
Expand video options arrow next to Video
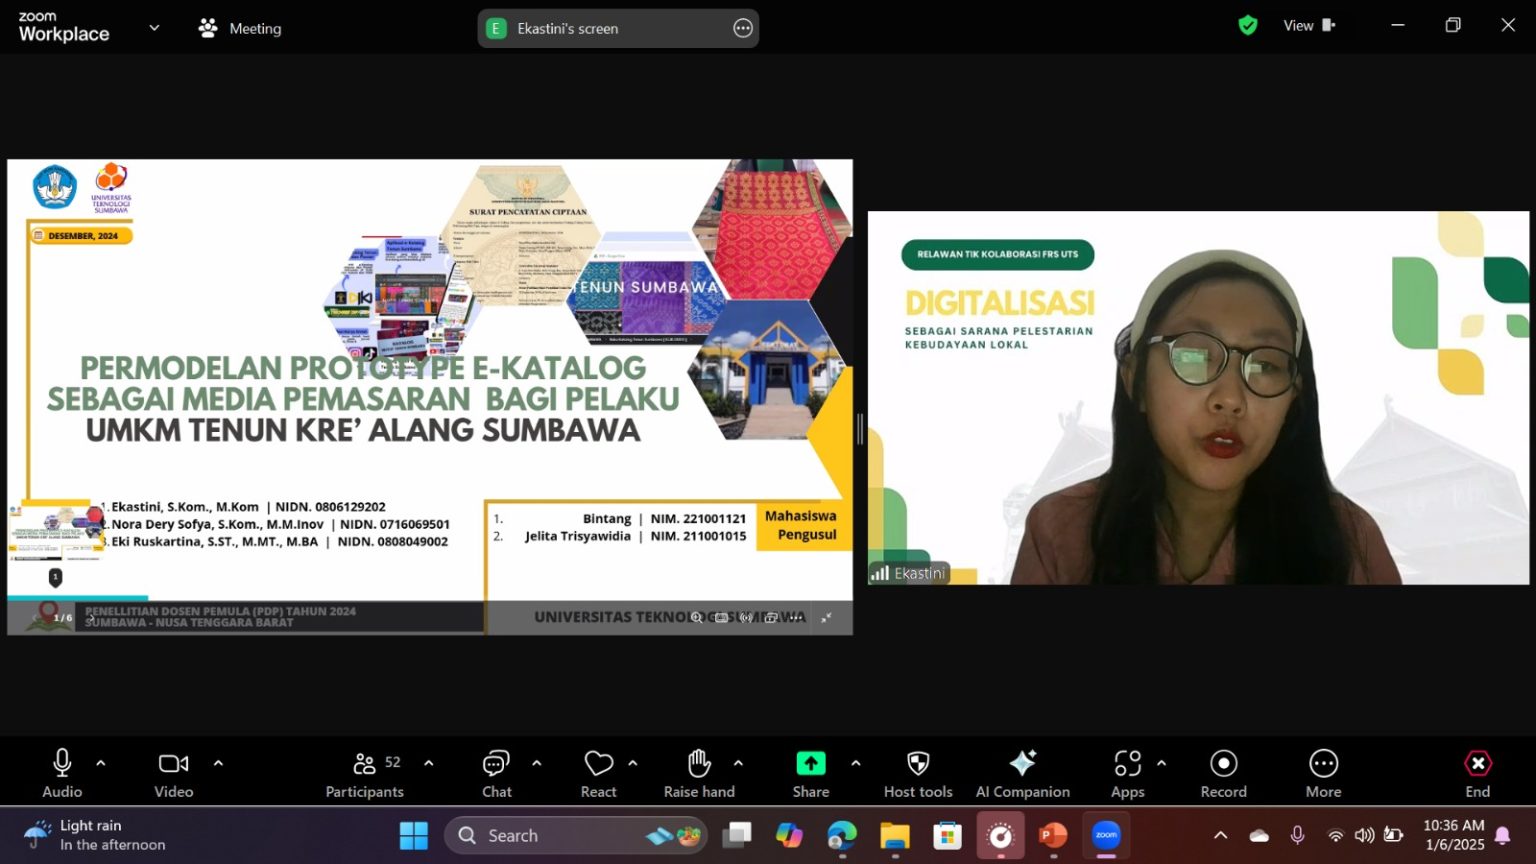(218, 763)
